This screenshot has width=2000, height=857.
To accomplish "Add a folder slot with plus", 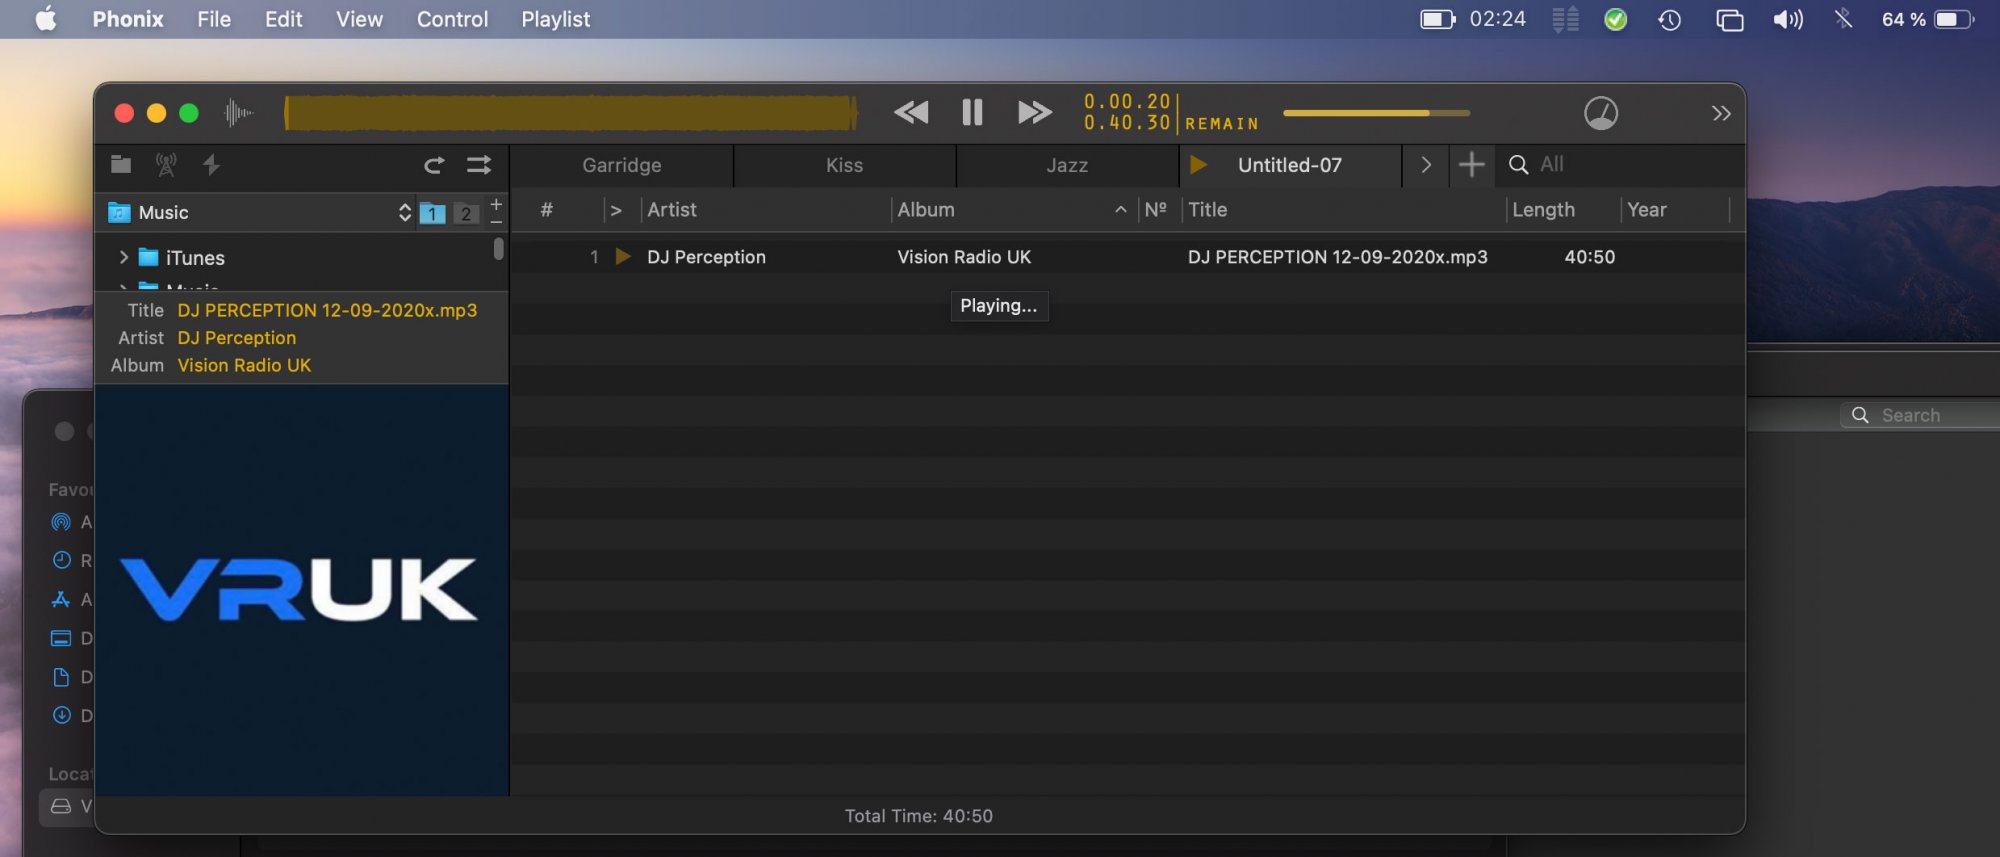I will [496, 204].
